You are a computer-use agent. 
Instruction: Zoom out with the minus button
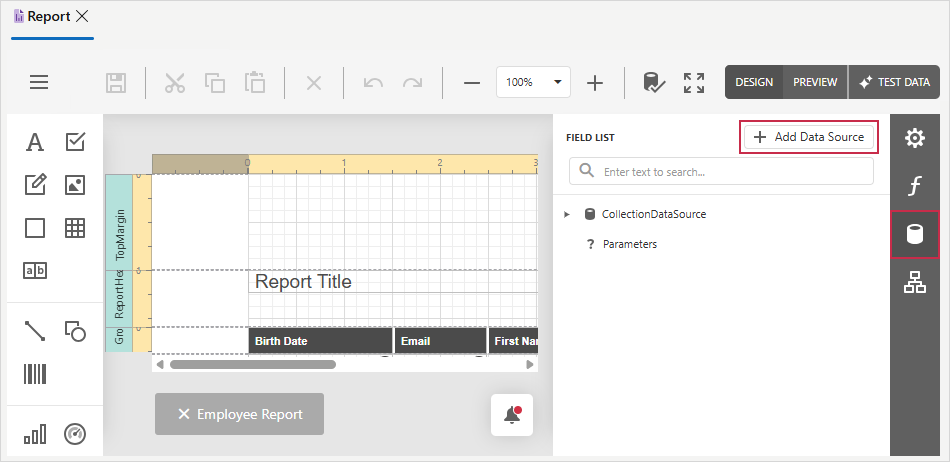[472, 82]
